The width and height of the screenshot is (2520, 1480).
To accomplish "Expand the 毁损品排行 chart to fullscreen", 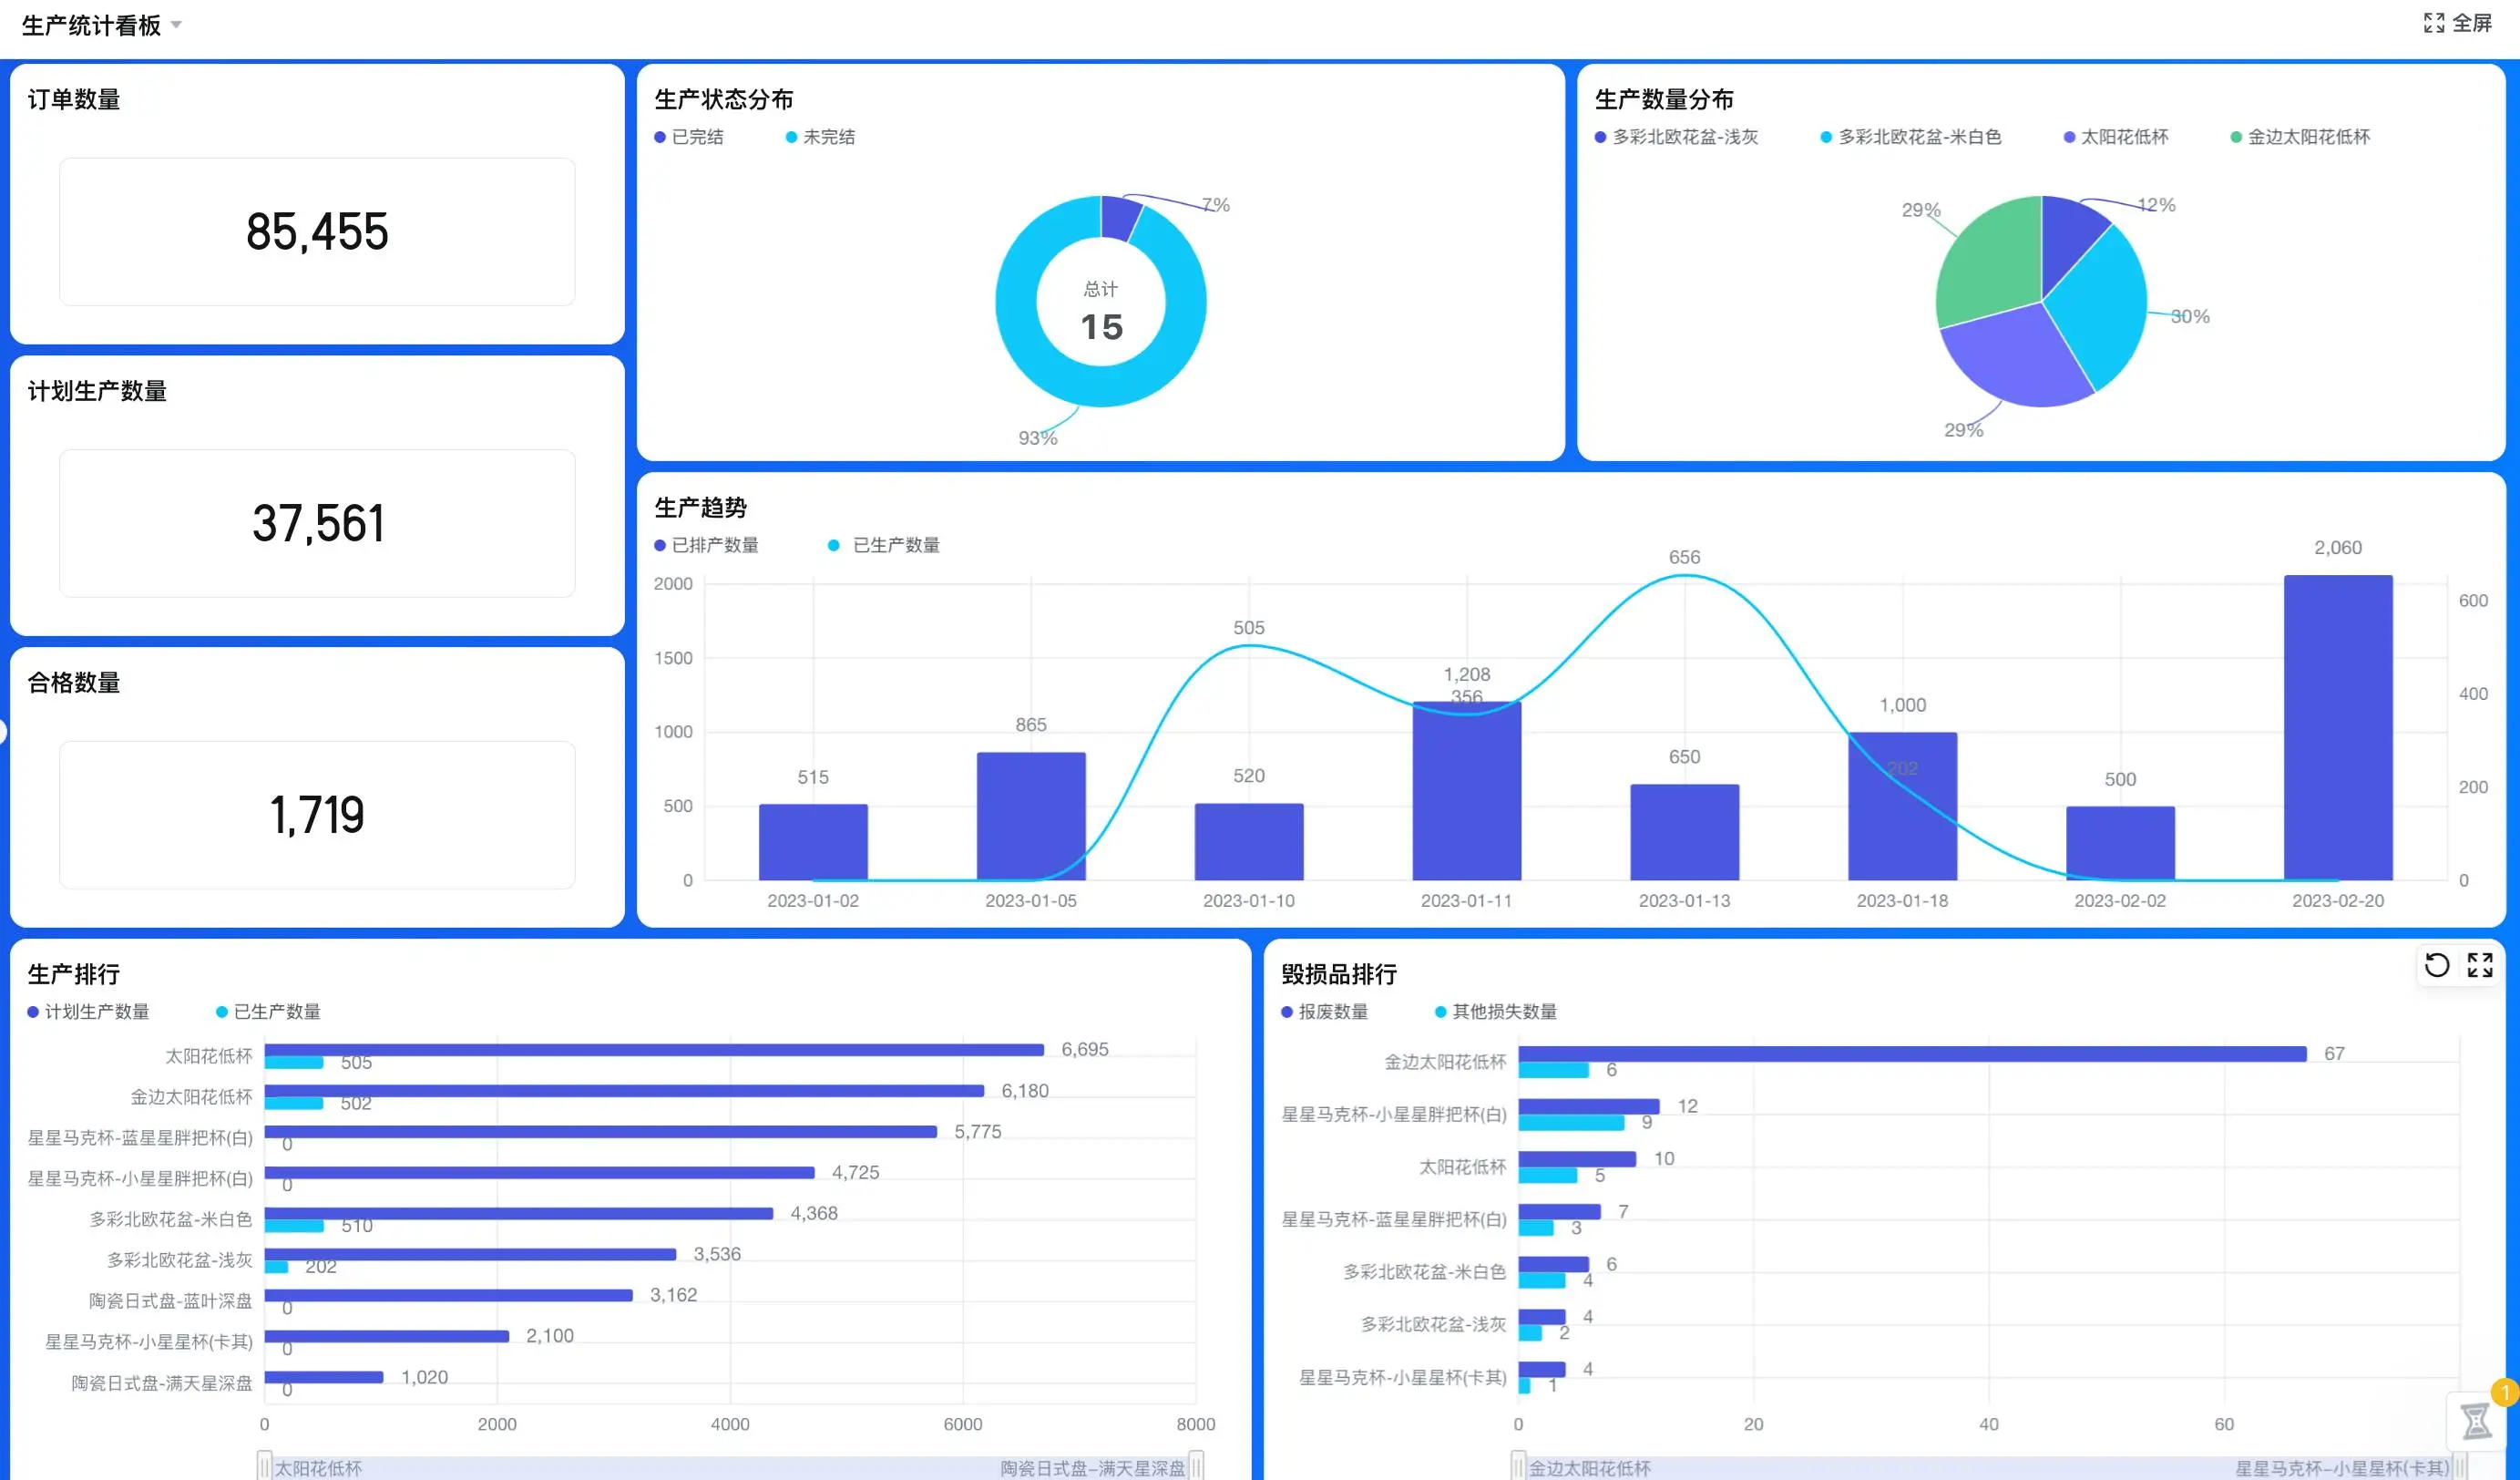I will (2479, 965).
